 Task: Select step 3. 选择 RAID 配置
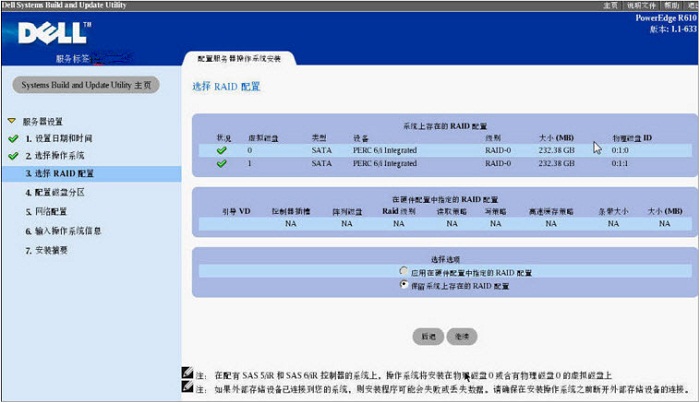[x=92, y=174]
